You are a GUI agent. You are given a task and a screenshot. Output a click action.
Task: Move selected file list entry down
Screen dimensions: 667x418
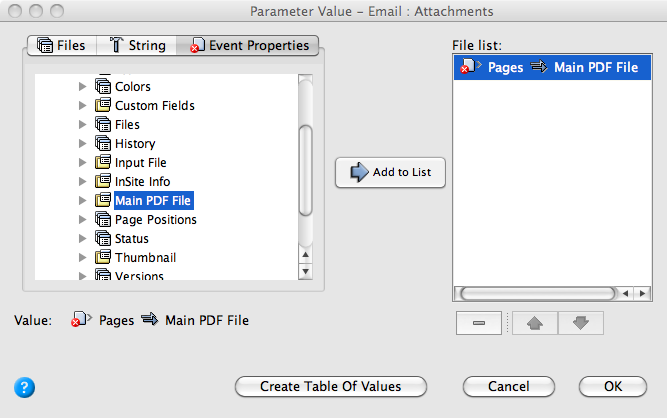coord(581,323)
